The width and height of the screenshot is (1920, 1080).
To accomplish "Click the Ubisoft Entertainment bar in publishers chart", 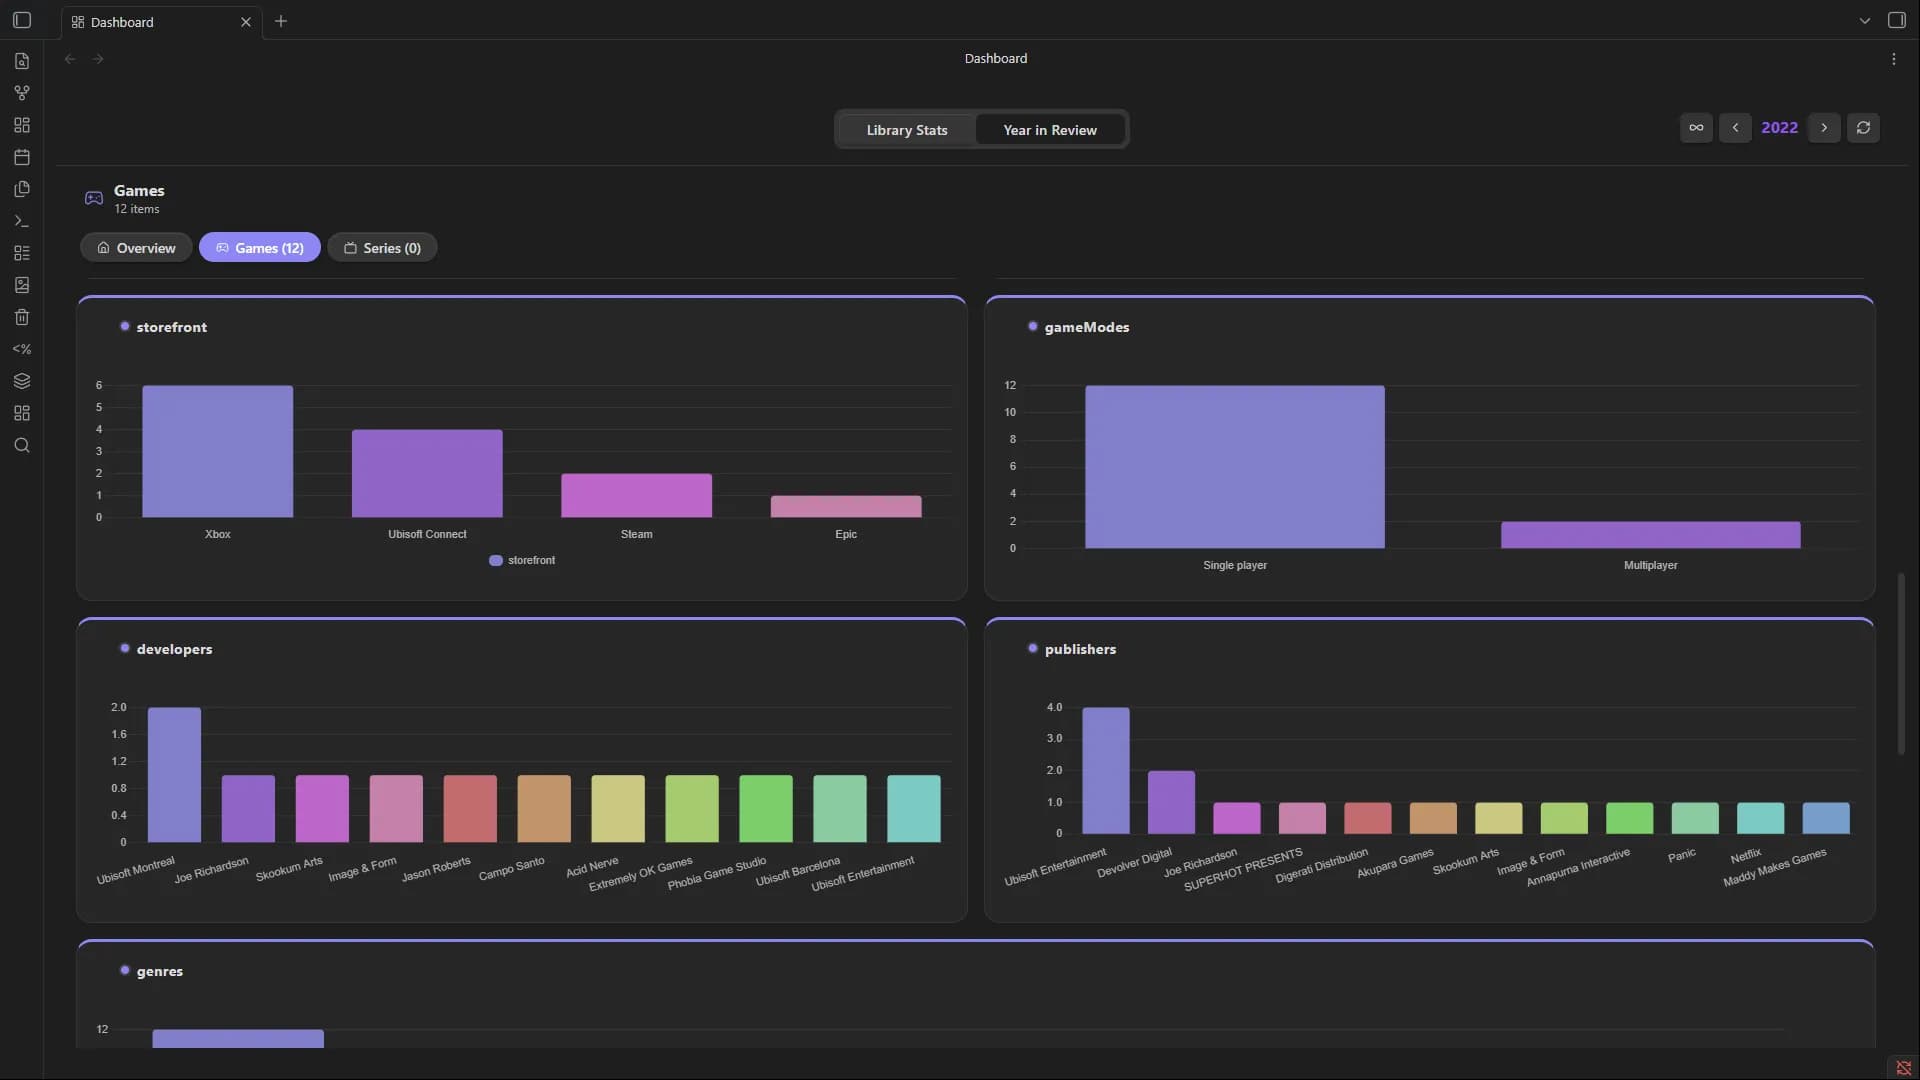I will pyautogui.click(x=1106, y=771).
